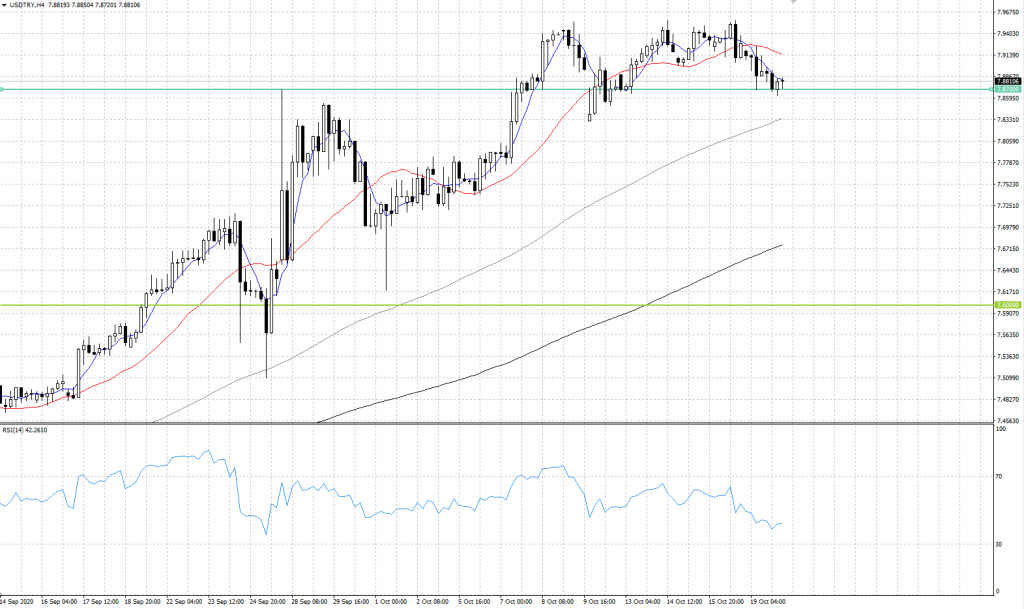
Task: Click the teal 7.87000 price level tag
Action: click(x=1005, y=90)
